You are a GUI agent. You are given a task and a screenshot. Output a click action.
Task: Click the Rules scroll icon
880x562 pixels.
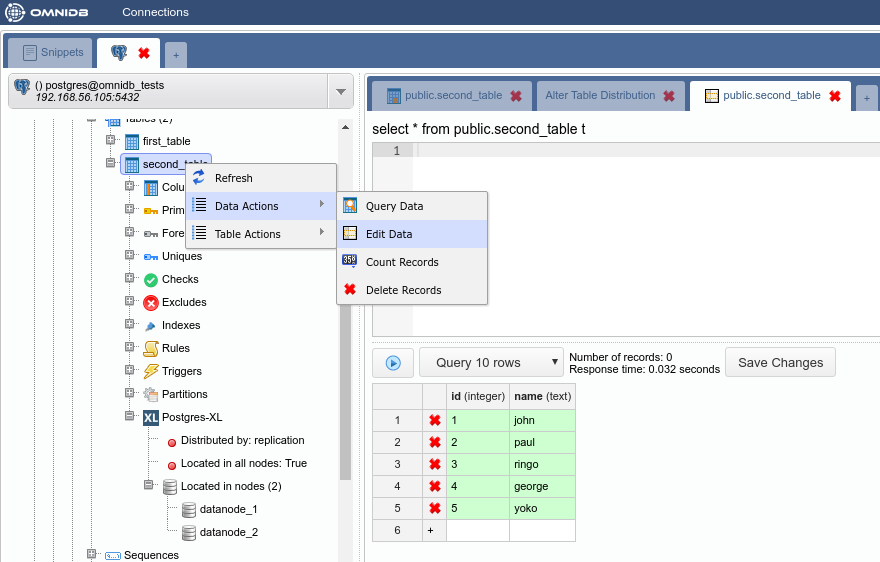pyautogui.click(x=151, y=348)
